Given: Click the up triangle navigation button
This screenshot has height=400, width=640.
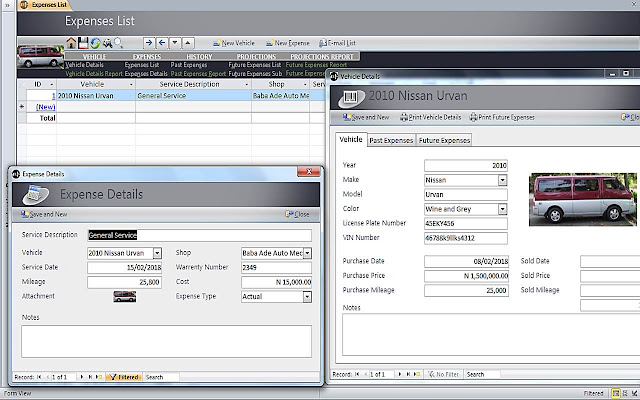Looking at the screenshot, I should pos(188,42).
